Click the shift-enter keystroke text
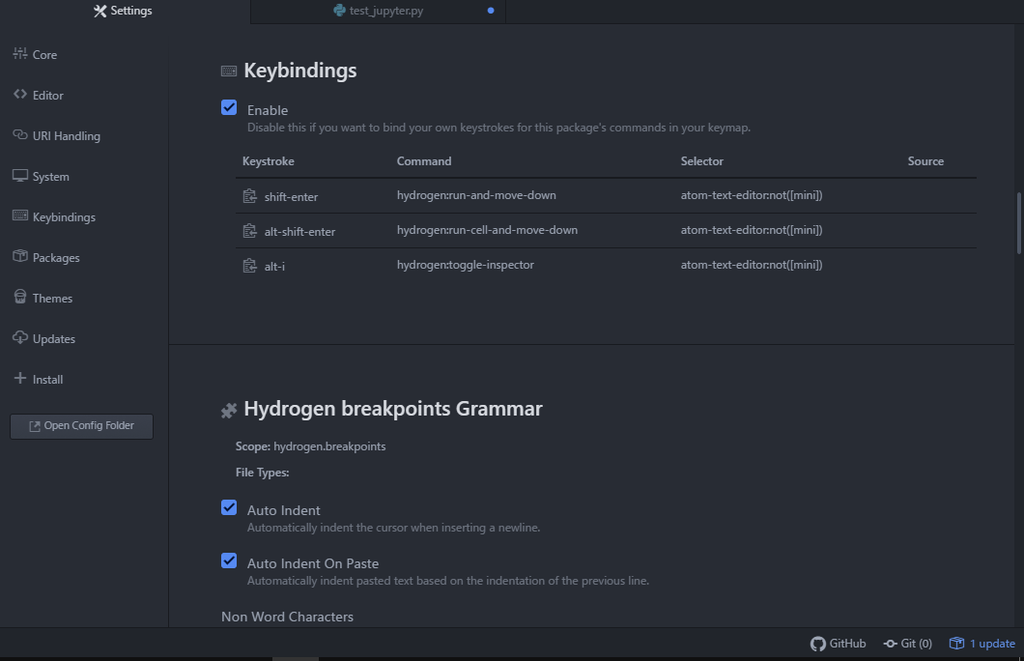This screenshot has height=661, width=1024. (291, 197)
